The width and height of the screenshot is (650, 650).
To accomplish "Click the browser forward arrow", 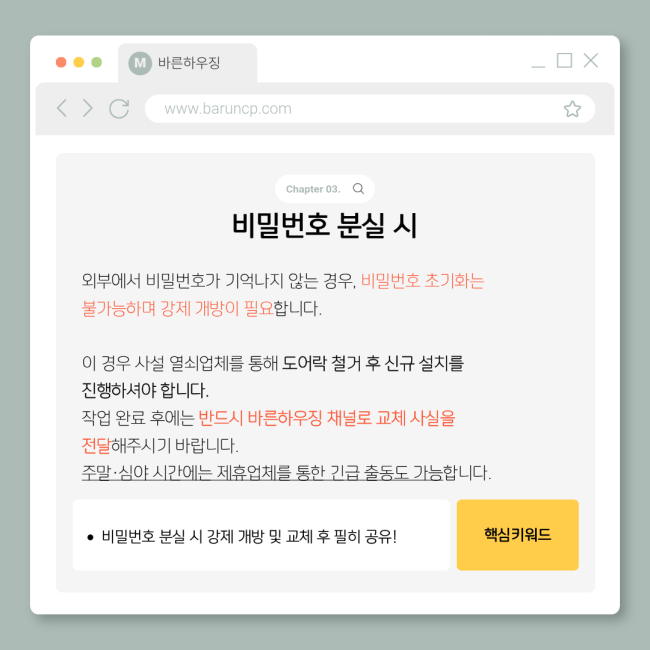I will [x=87, y=108].
